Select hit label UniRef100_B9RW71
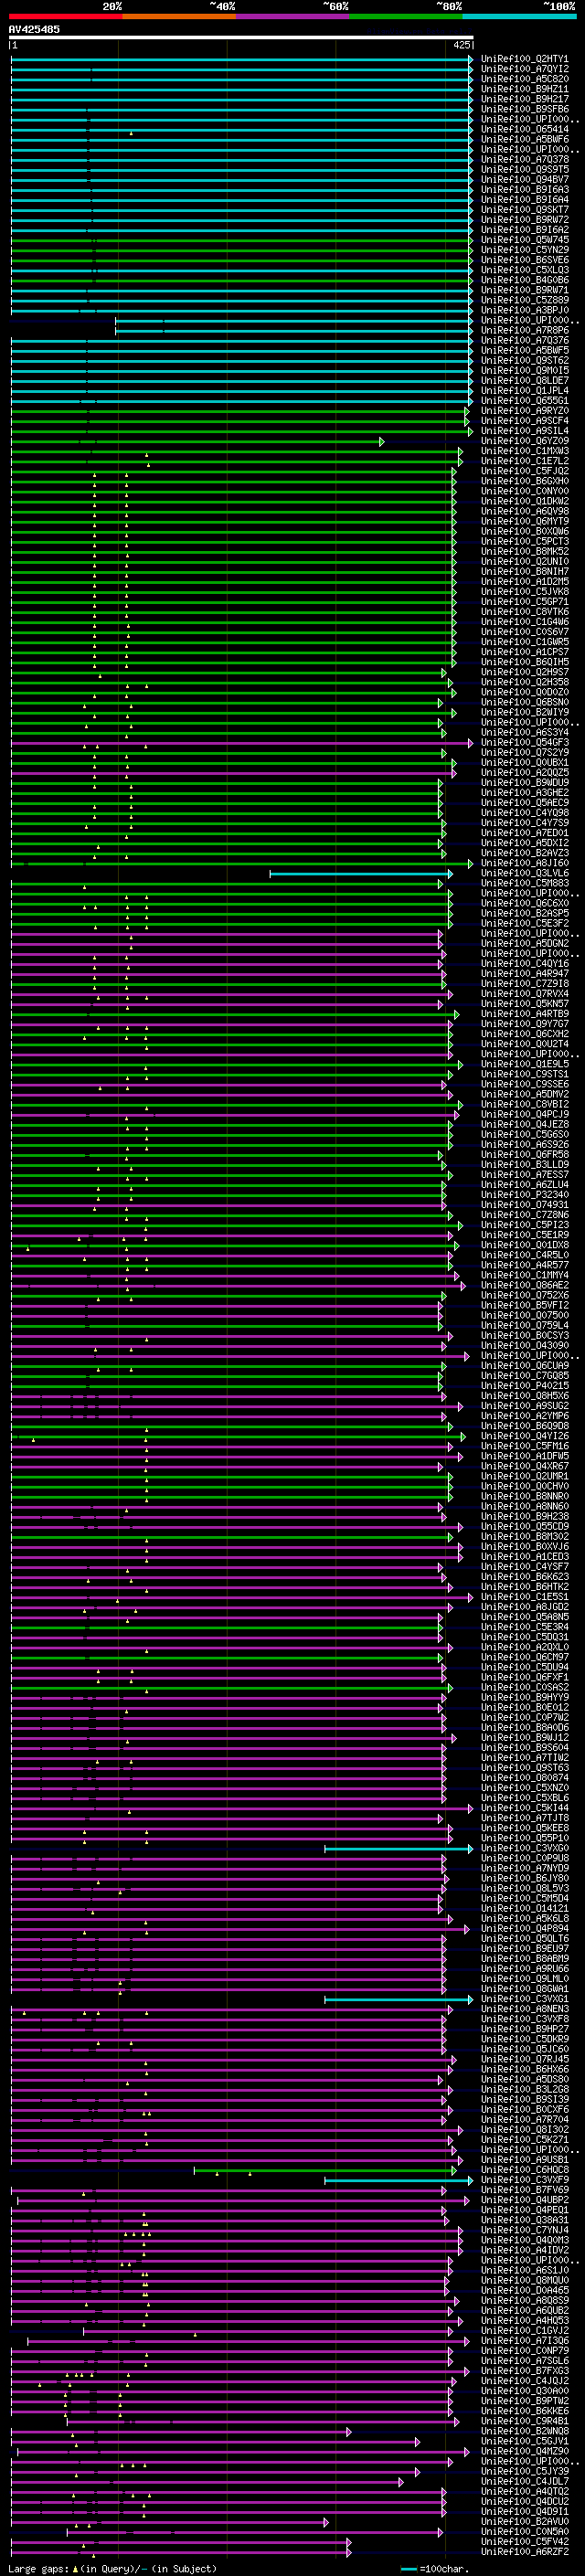 524,290
